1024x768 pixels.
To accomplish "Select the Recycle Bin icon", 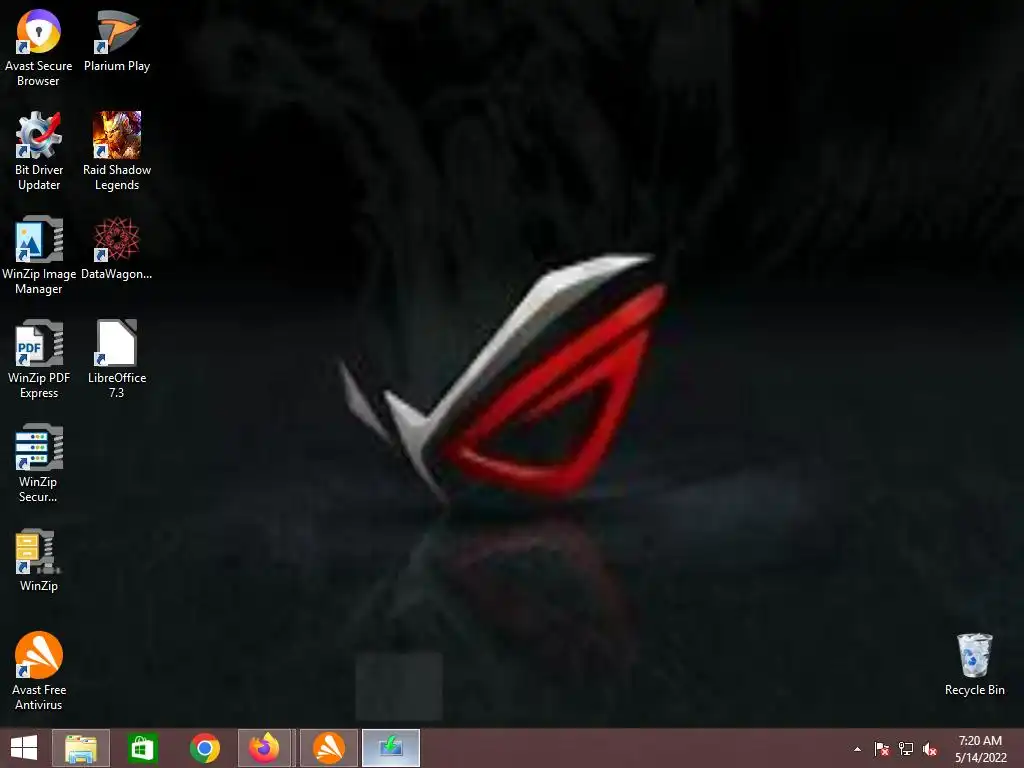I will tap(974, 664).
